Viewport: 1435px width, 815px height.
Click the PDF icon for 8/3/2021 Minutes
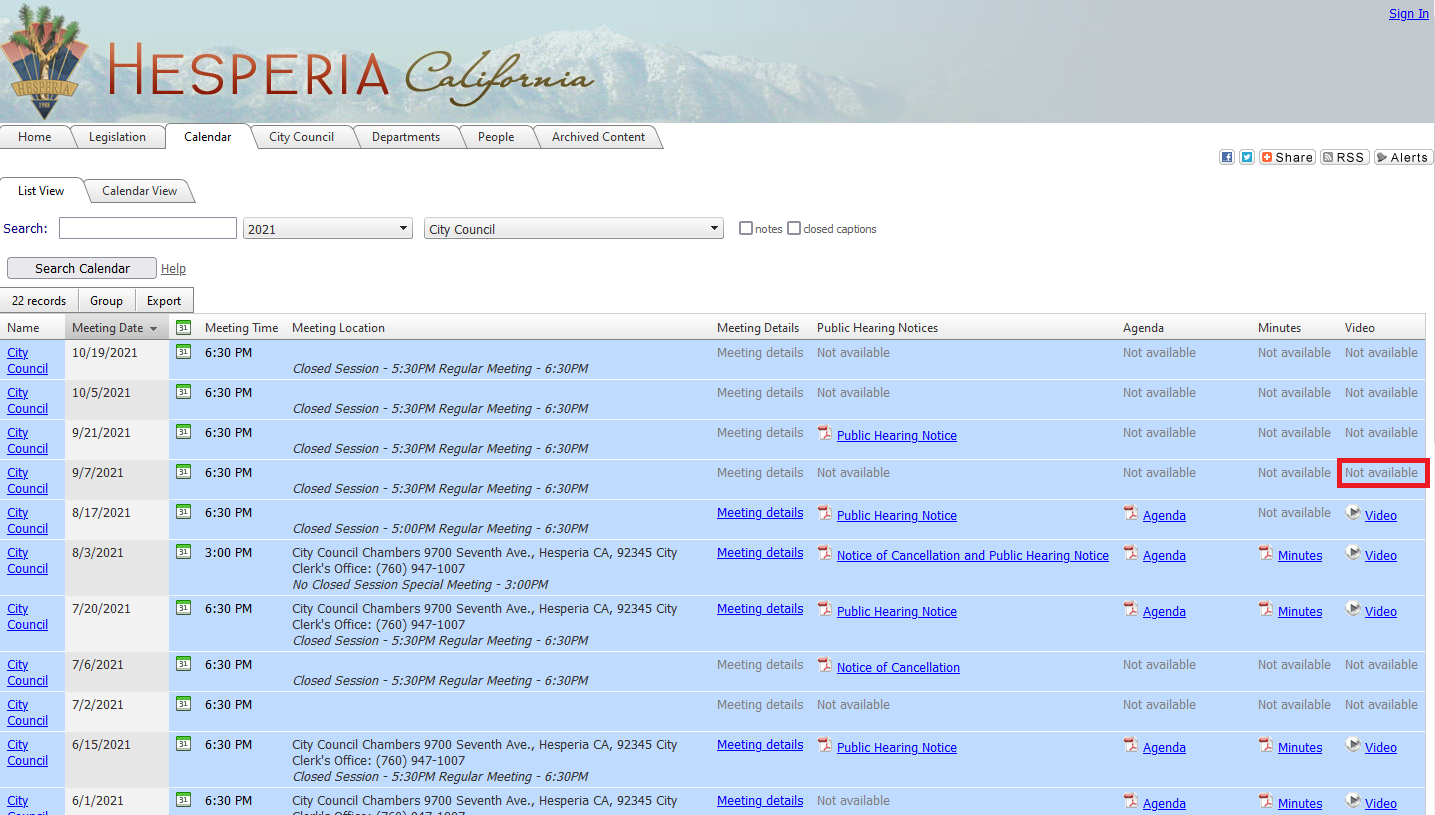(x=1266, y=553)
